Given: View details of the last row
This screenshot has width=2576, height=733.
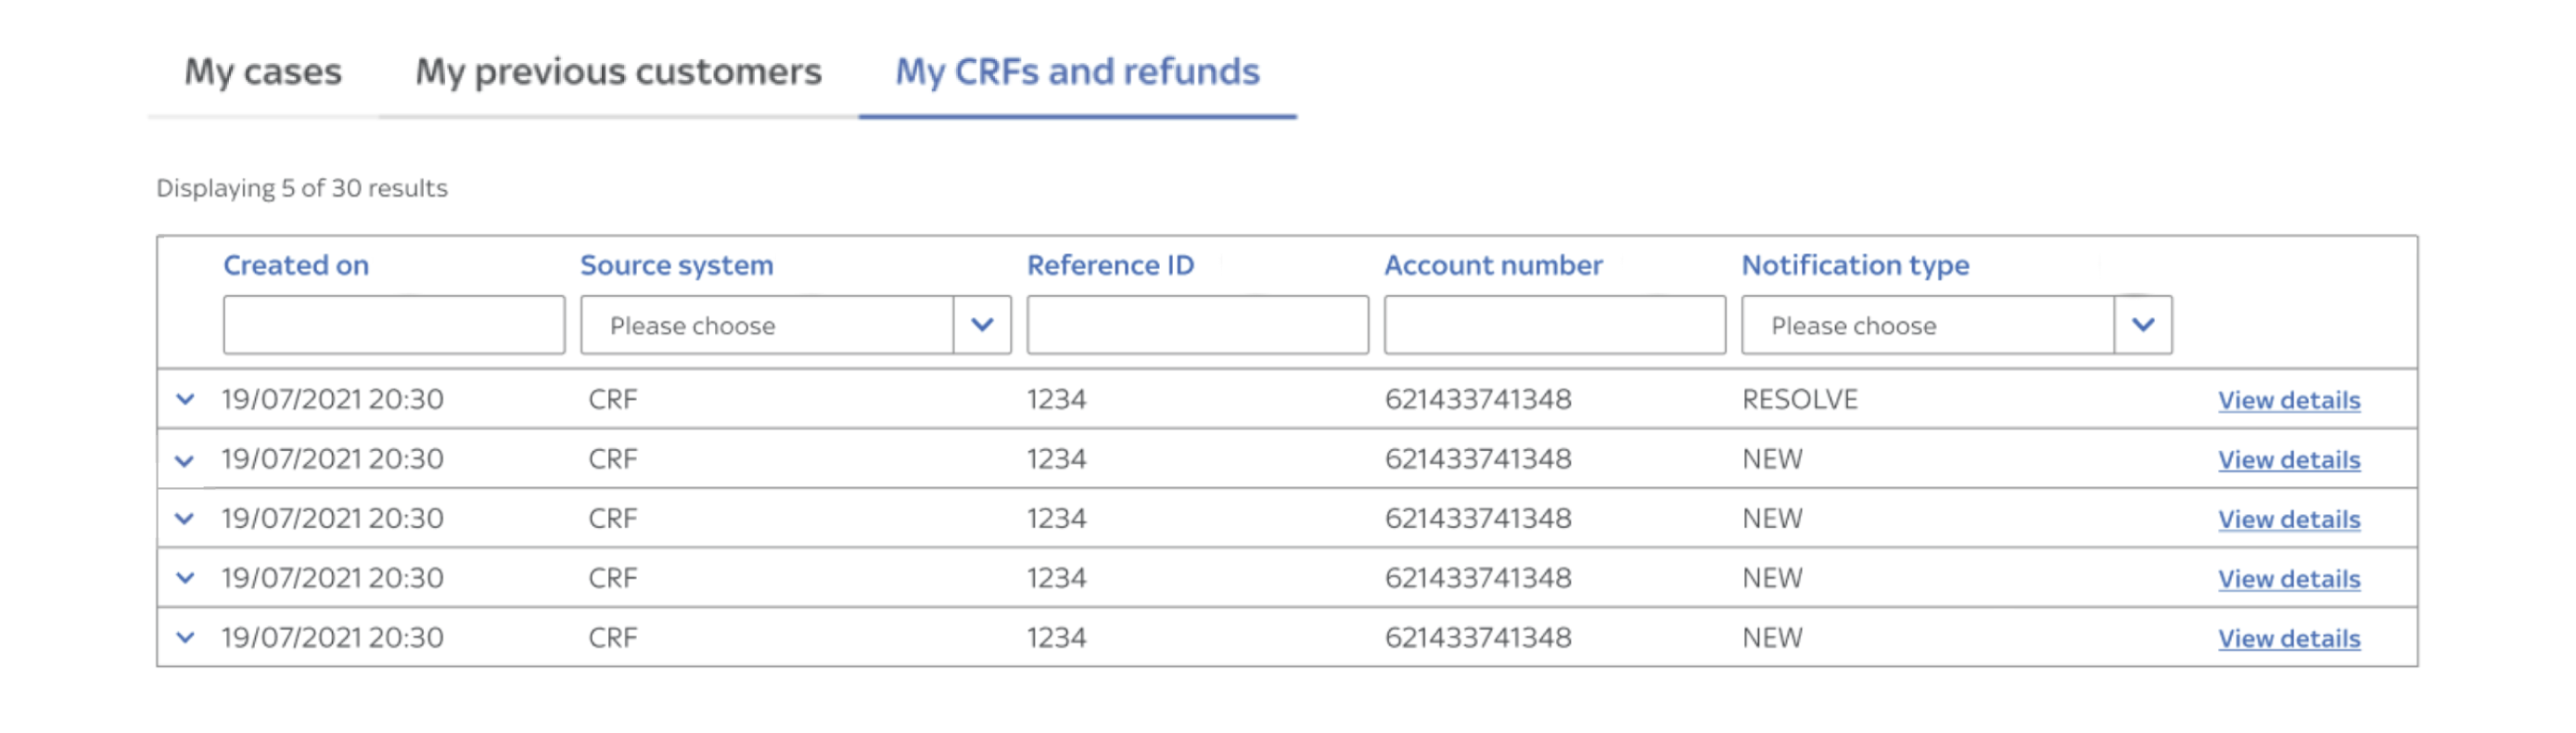Looking at the screenshot, I should coord(2289,638).
